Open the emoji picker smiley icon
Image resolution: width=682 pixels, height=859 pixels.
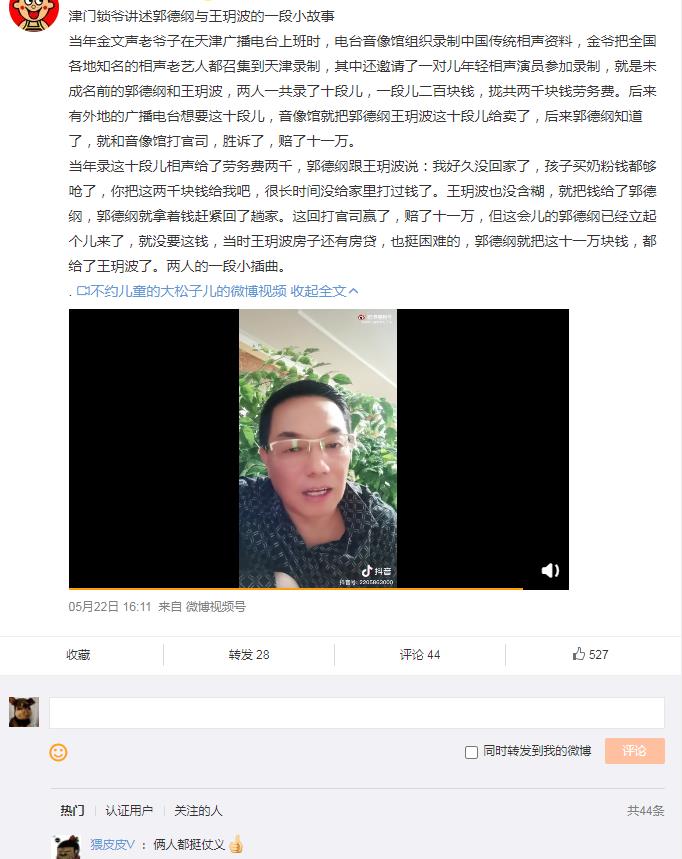[58, 752]
